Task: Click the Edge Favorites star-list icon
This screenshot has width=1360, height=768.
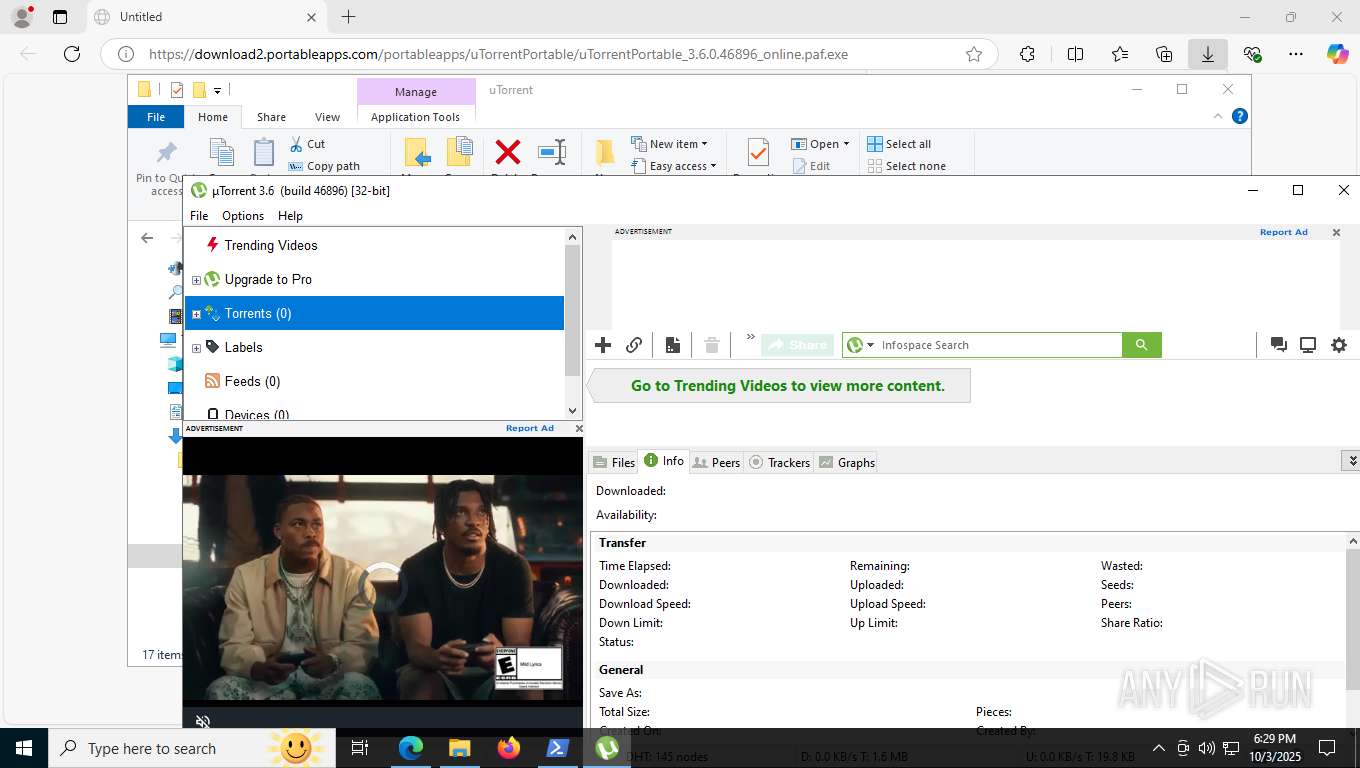Action: [1120, 54]
